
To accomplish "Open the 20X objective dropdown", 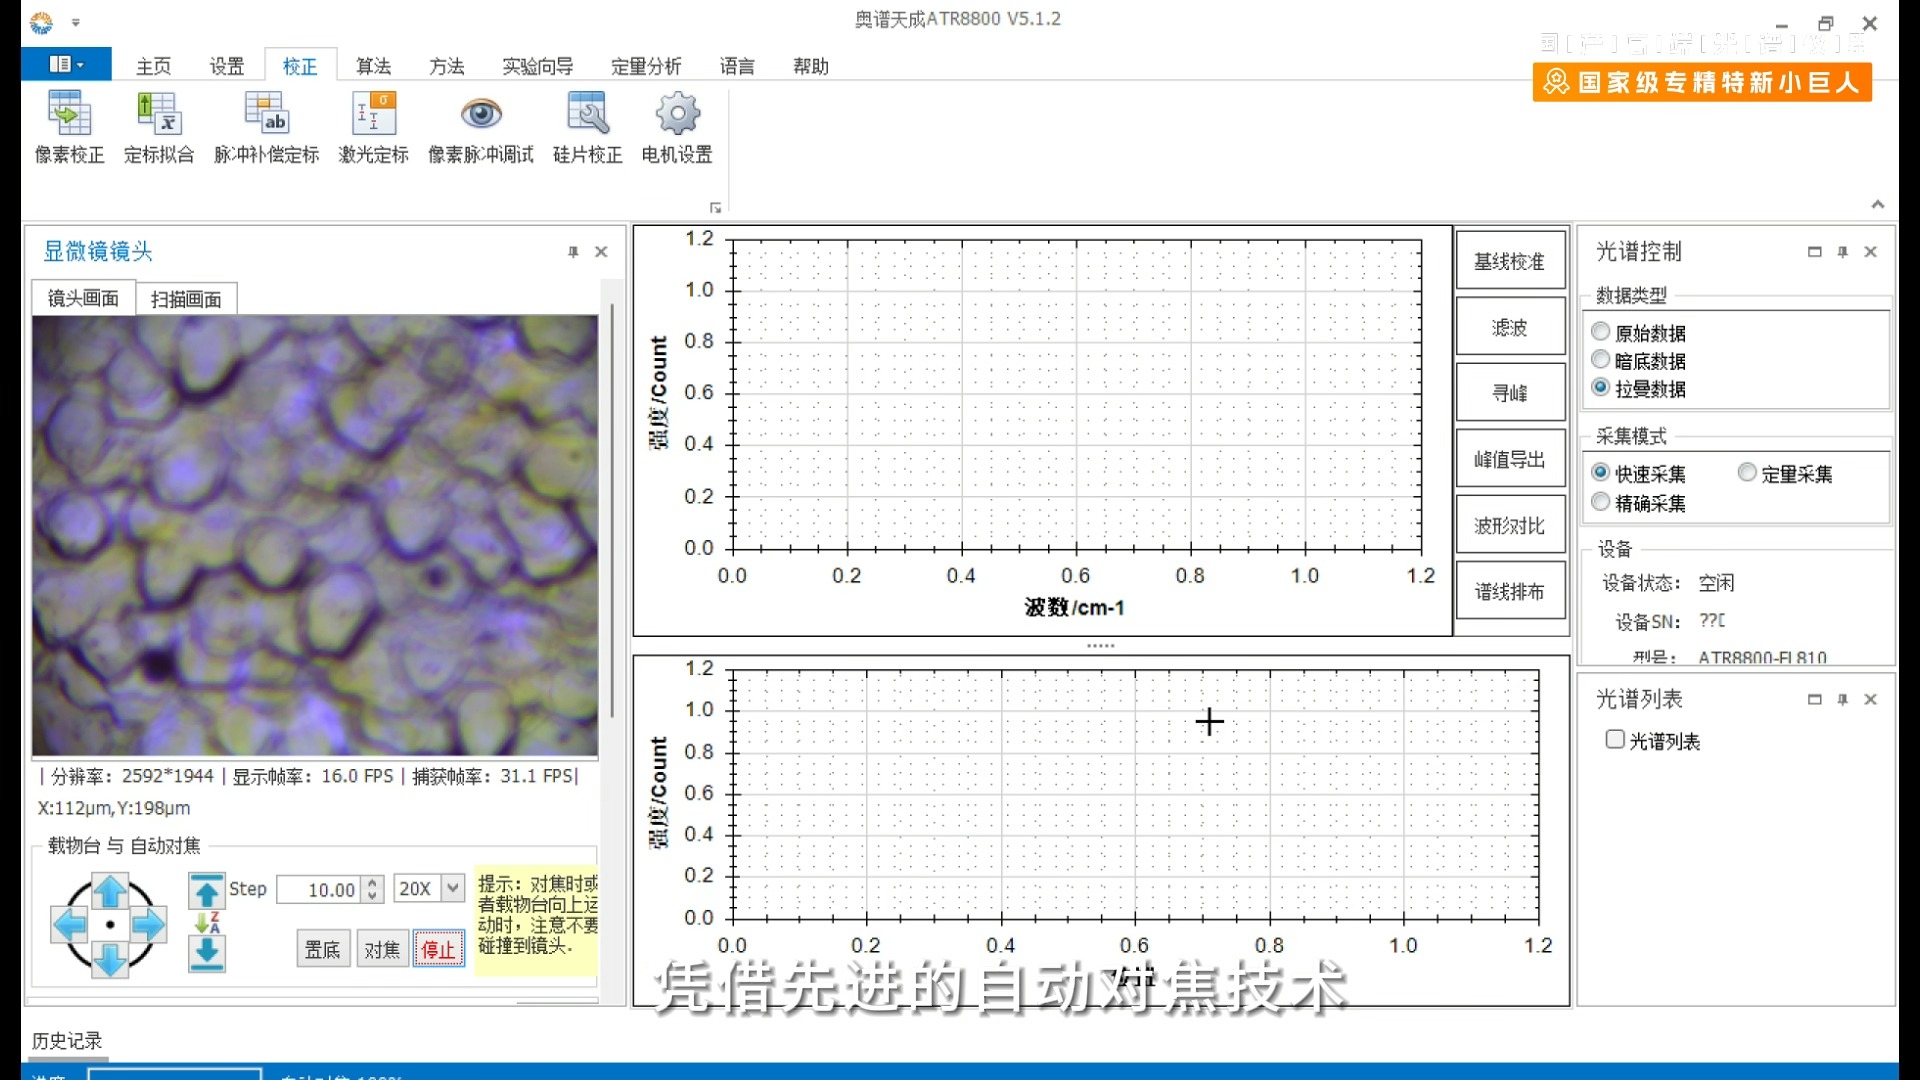I will tap(453, 888).
